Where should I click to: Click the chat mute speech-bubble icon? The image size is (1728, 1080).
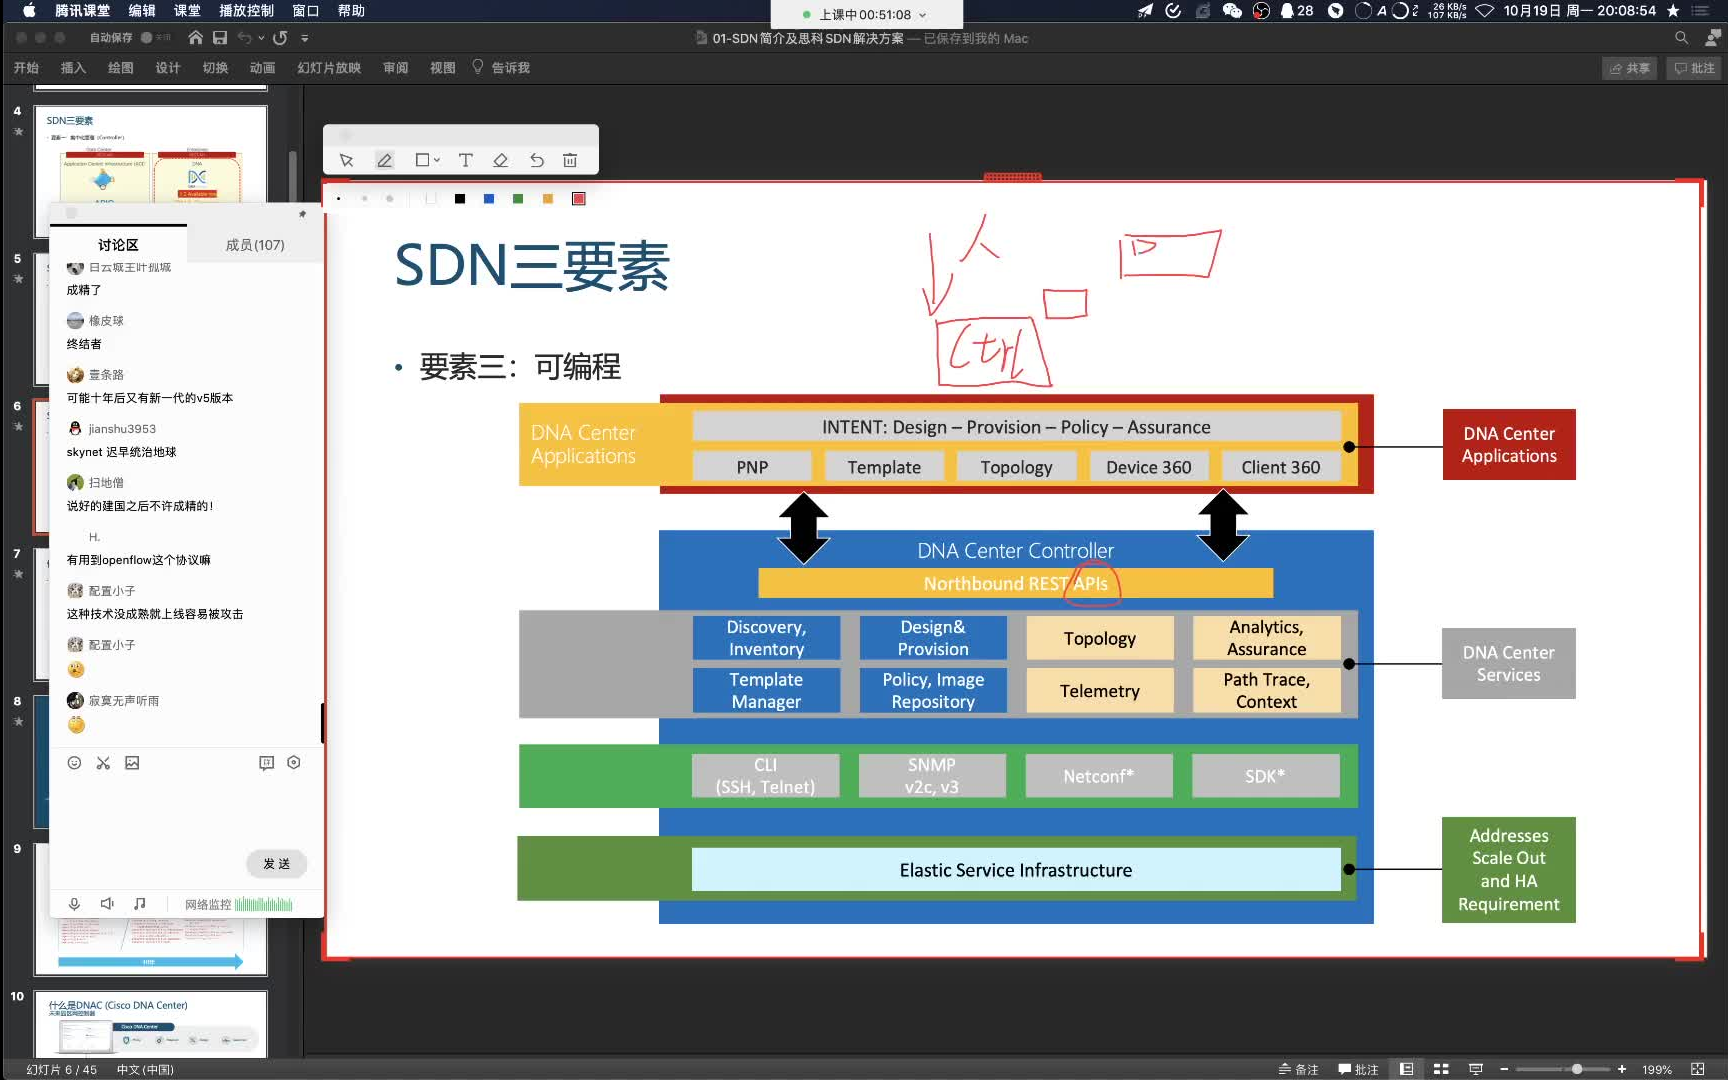tap(266, 763)
